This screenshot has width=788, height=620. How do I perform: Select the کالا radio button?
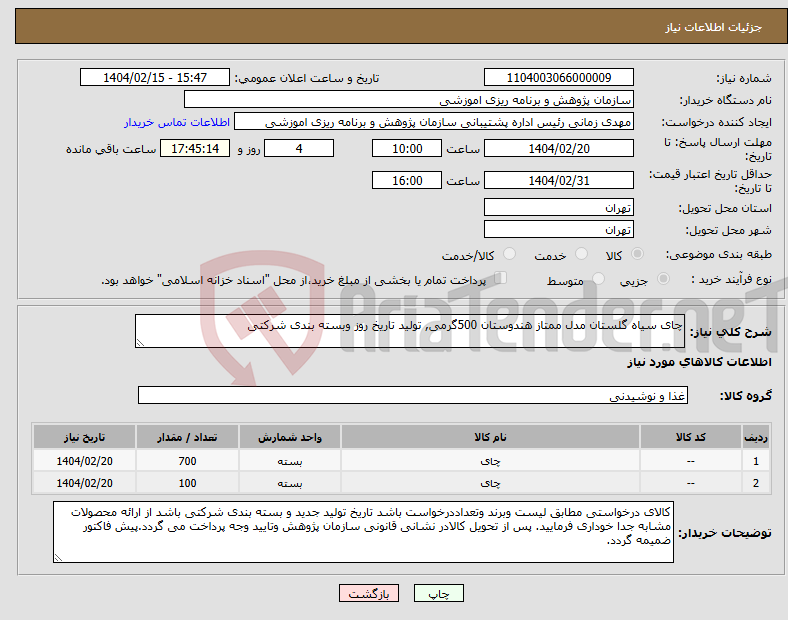pyautogui.click(x=637, y=254)
